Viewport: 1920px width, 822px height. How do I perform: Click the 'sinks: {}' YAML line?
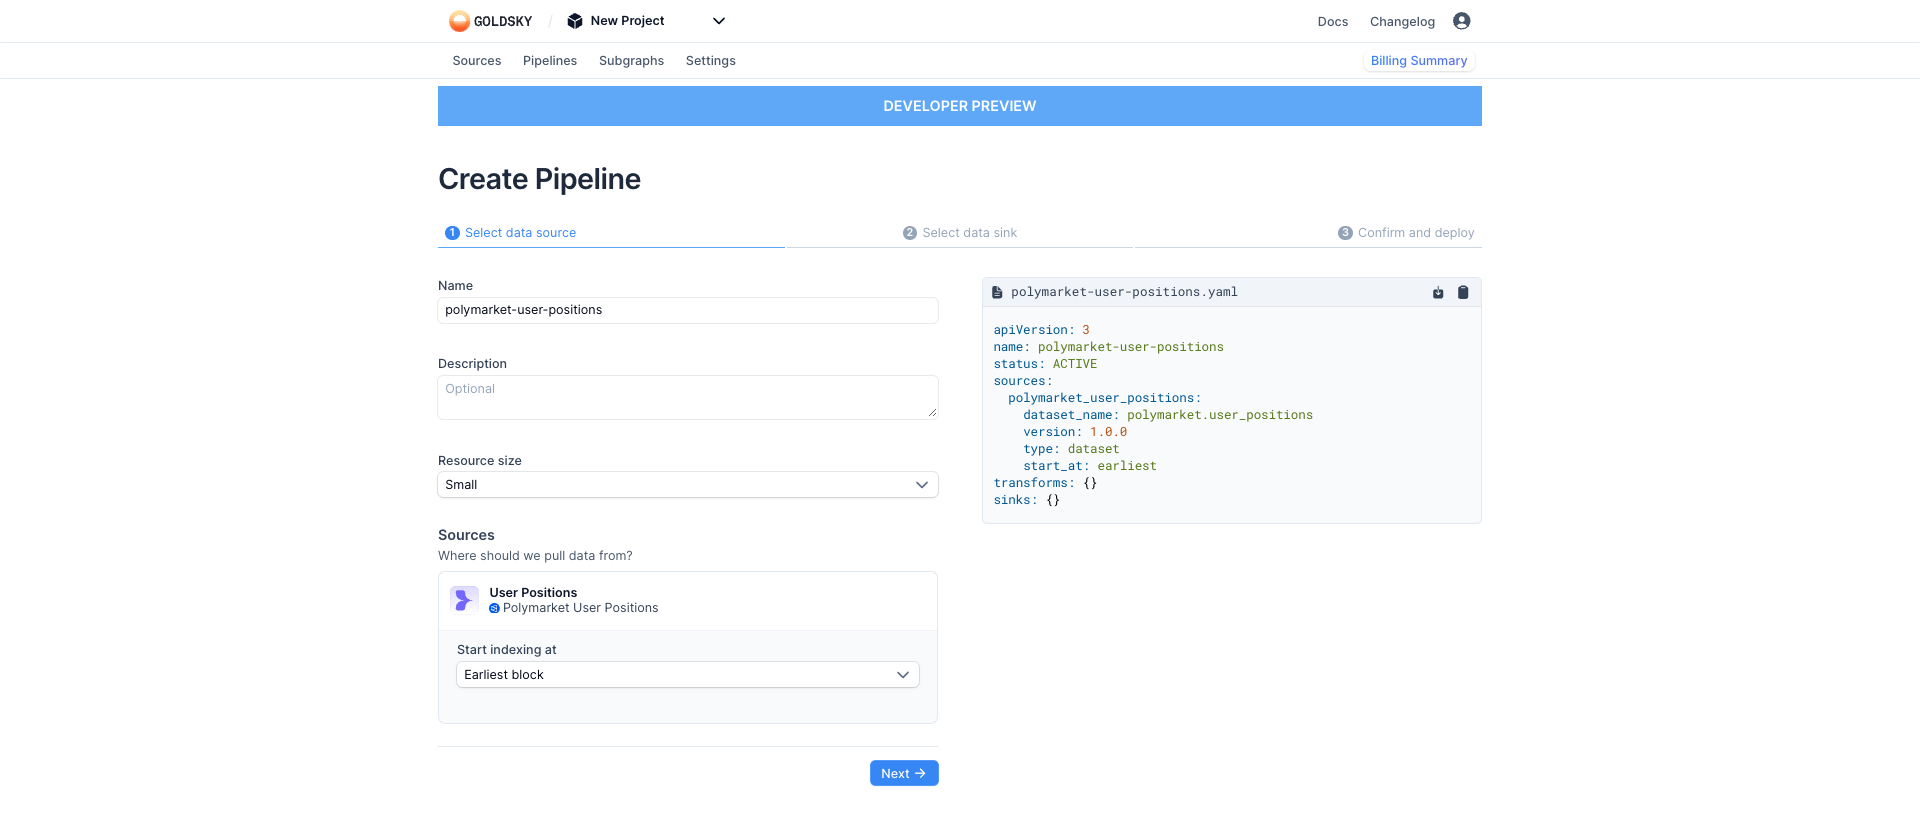(1026, 500)
